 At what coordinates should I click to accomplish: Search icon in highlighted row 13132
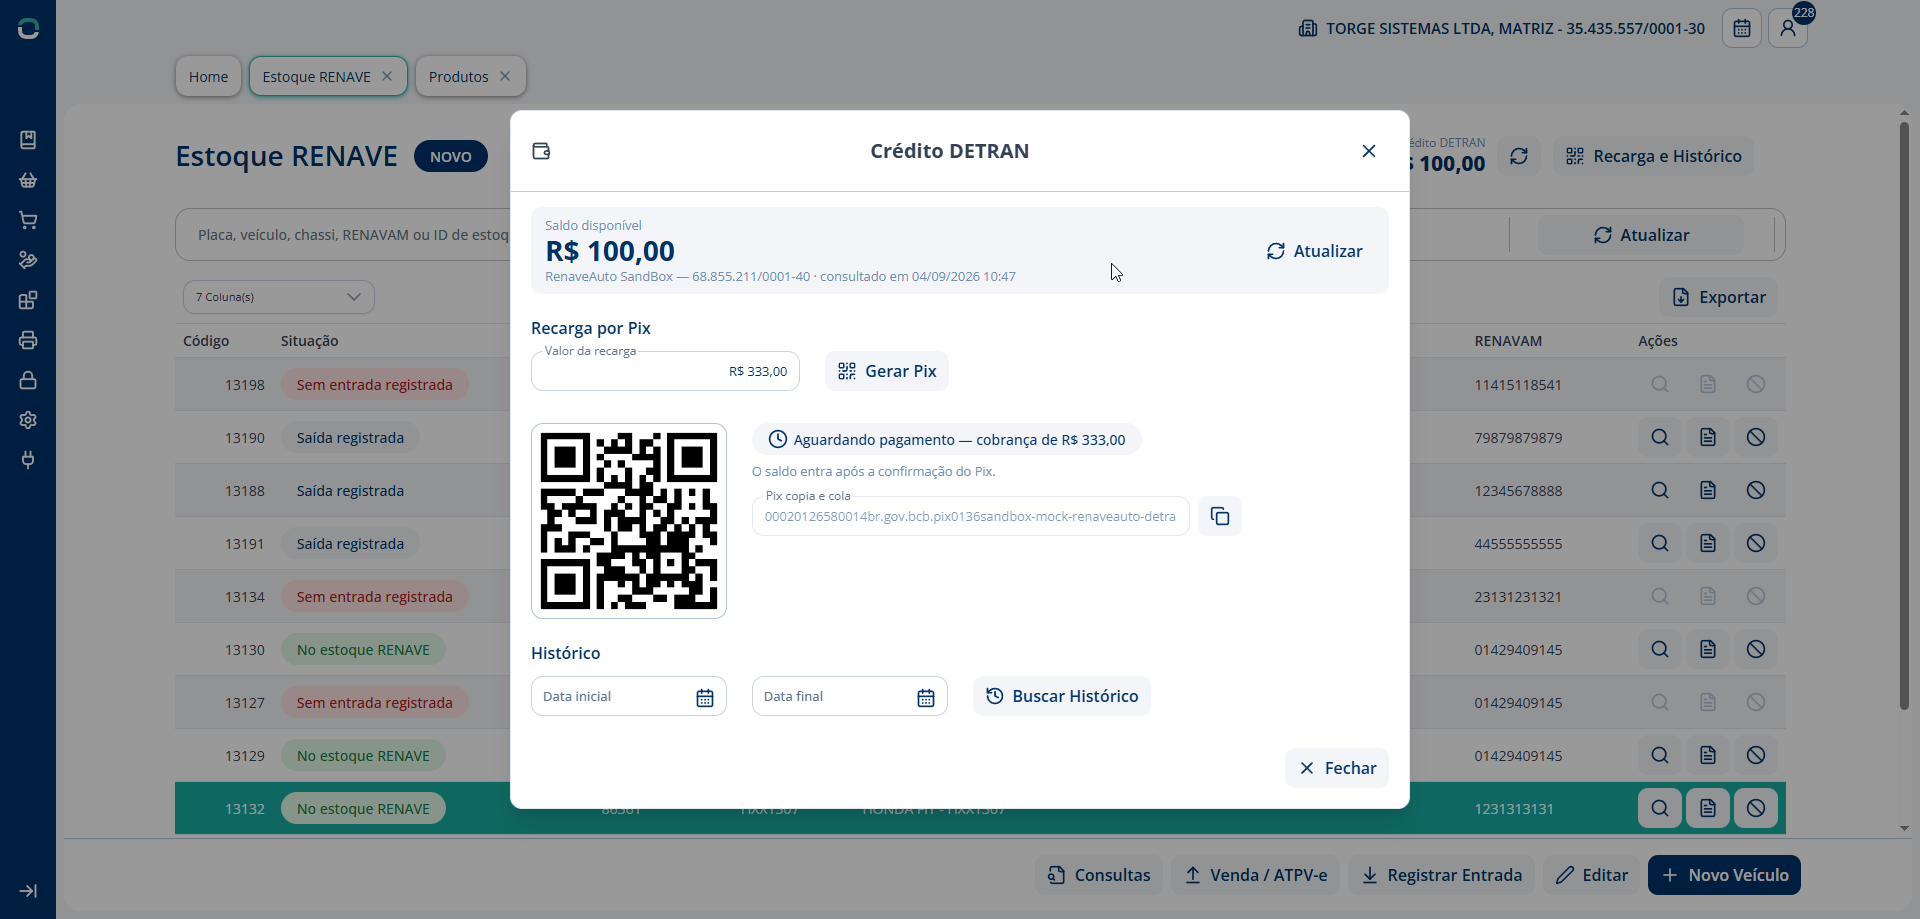(x=1660, y=808)
